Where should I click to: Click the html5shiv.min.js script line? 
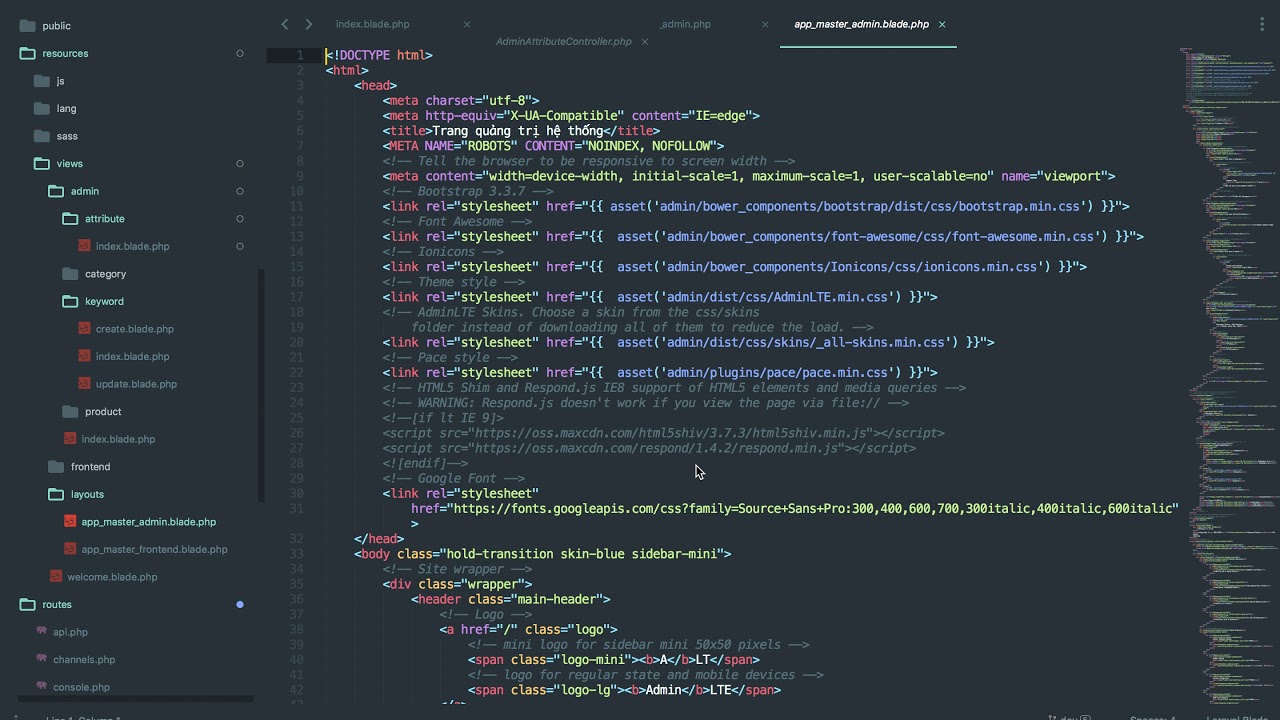coord(663,433)
